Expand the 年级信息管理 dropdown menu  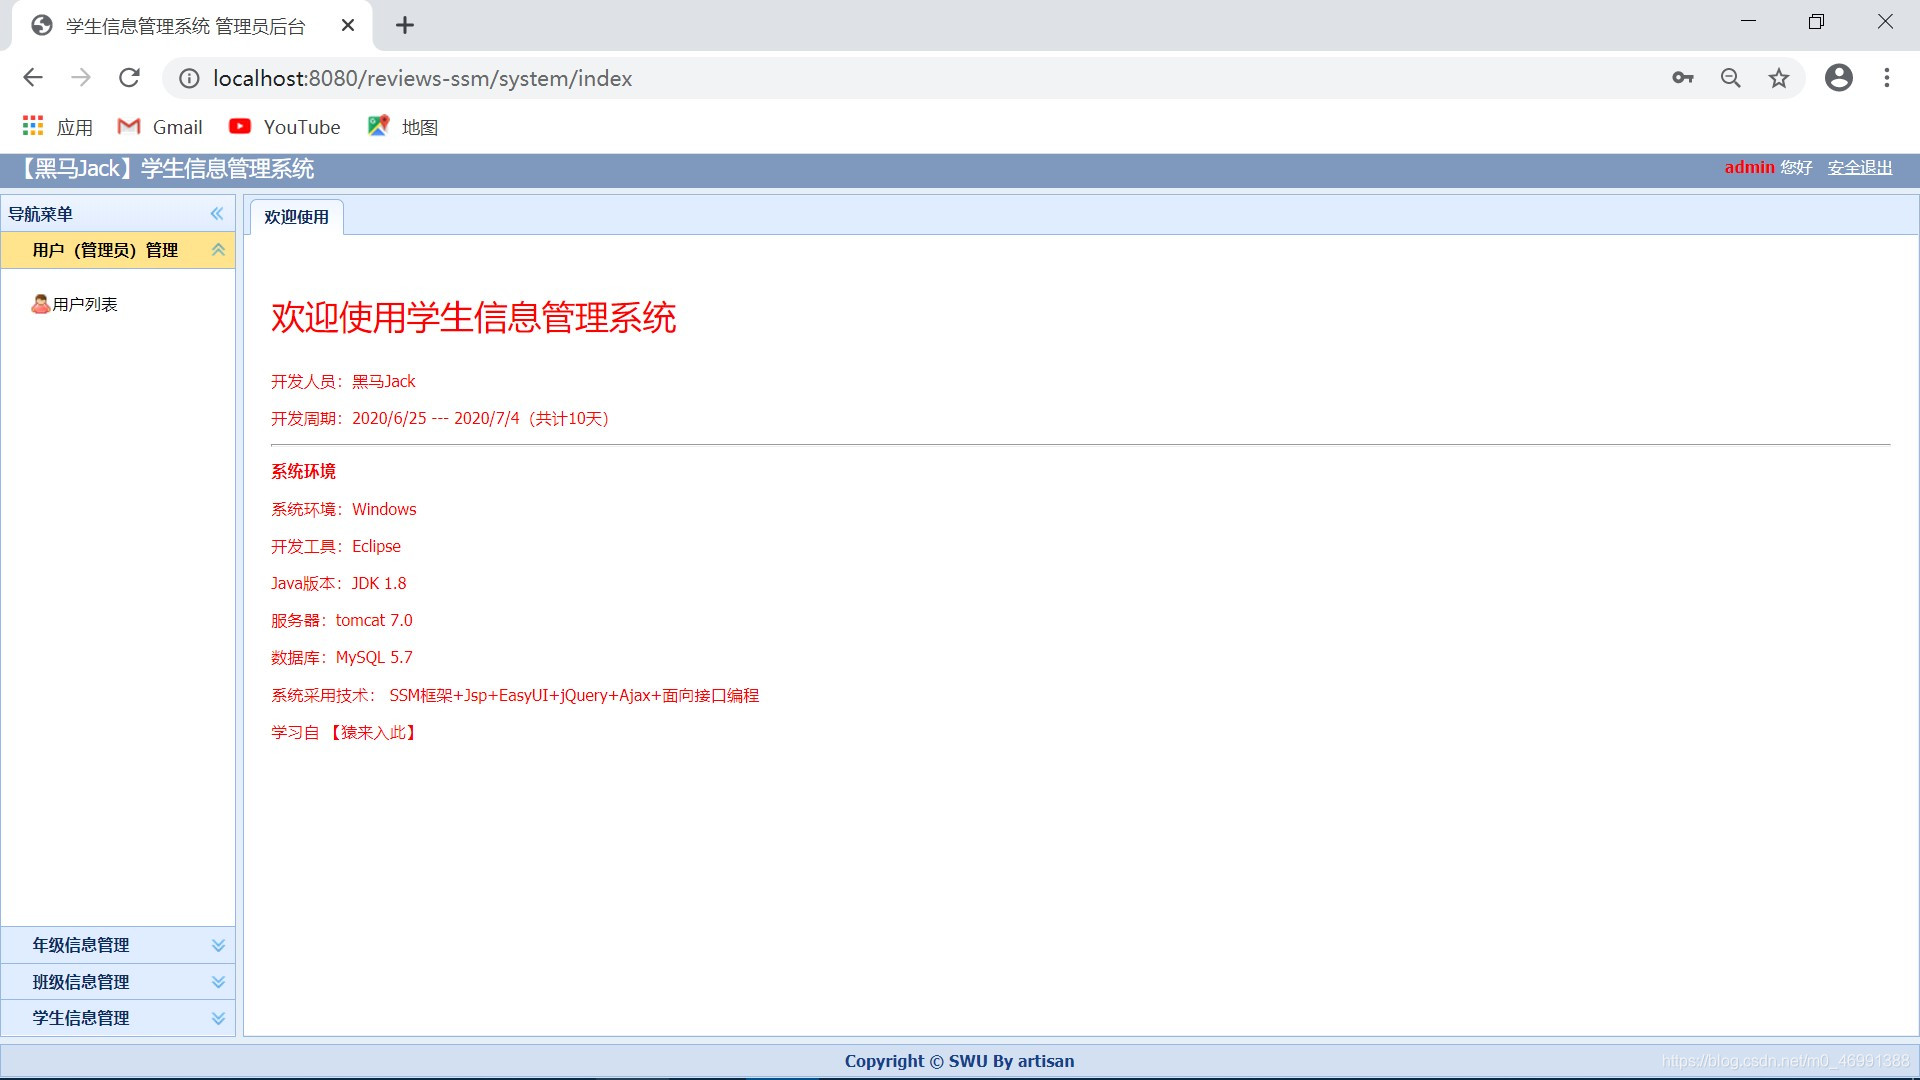(x=119, y=944)
